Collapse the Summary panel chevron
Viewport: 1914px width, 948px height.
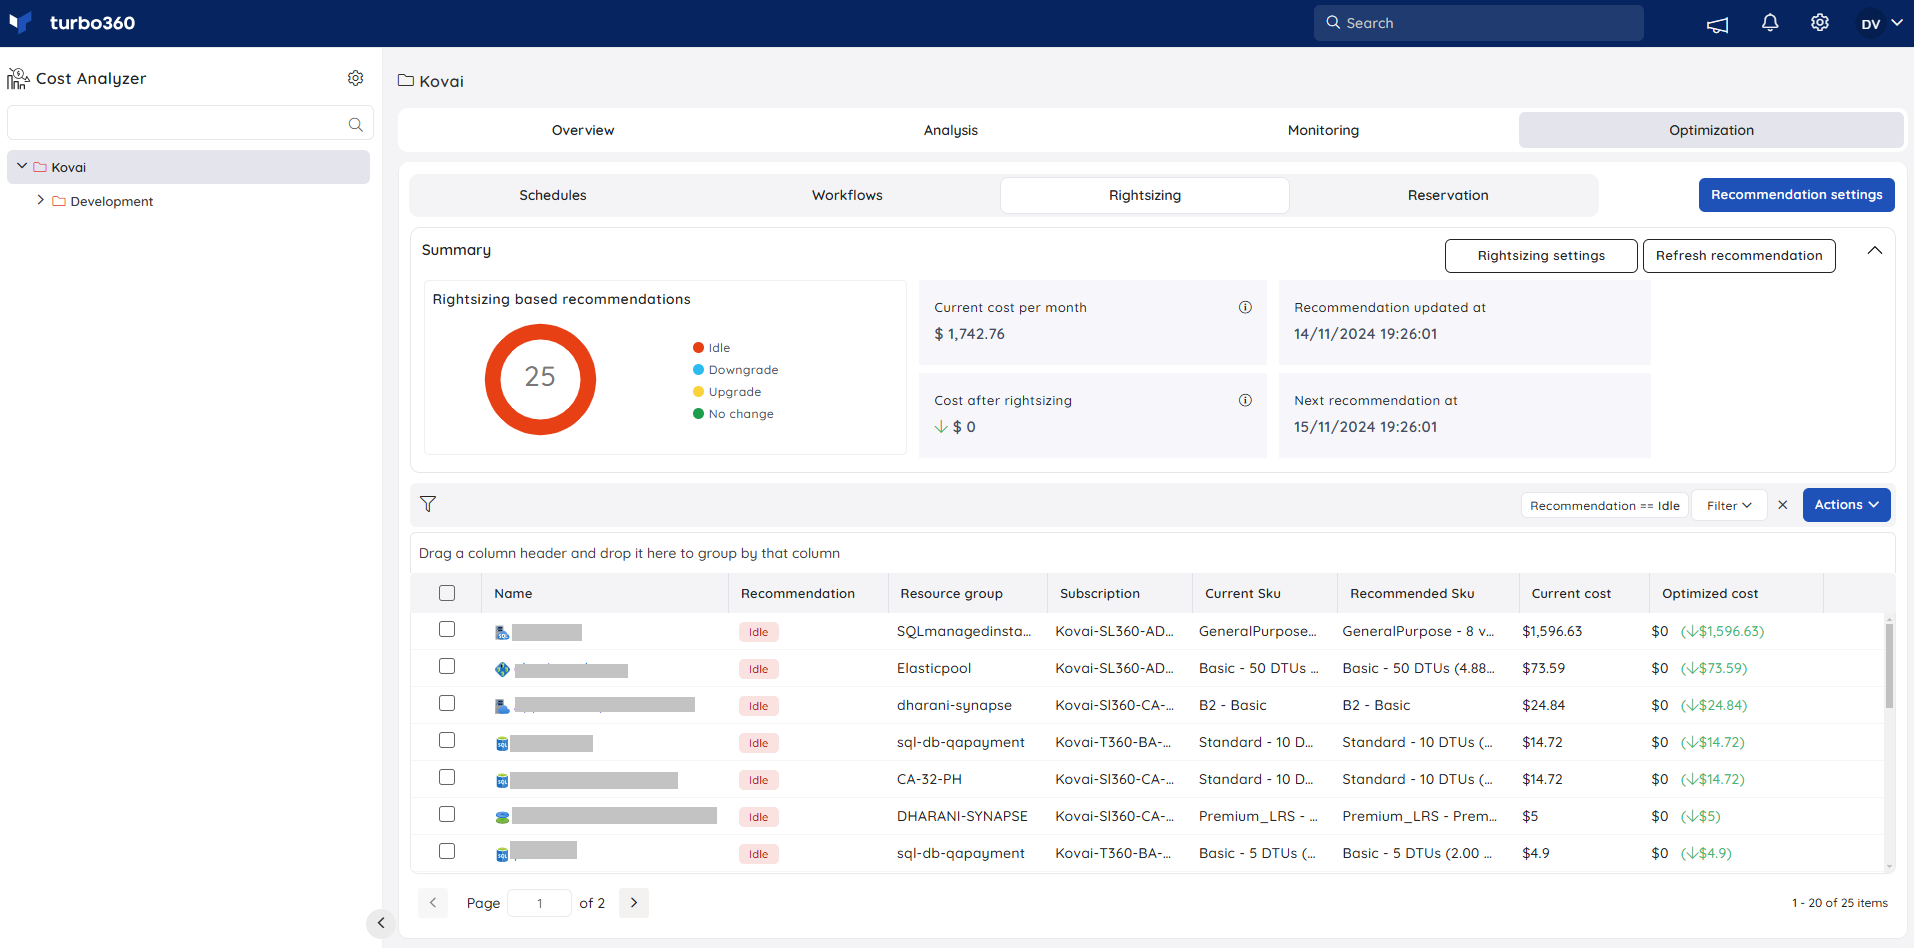[1875, 250]
